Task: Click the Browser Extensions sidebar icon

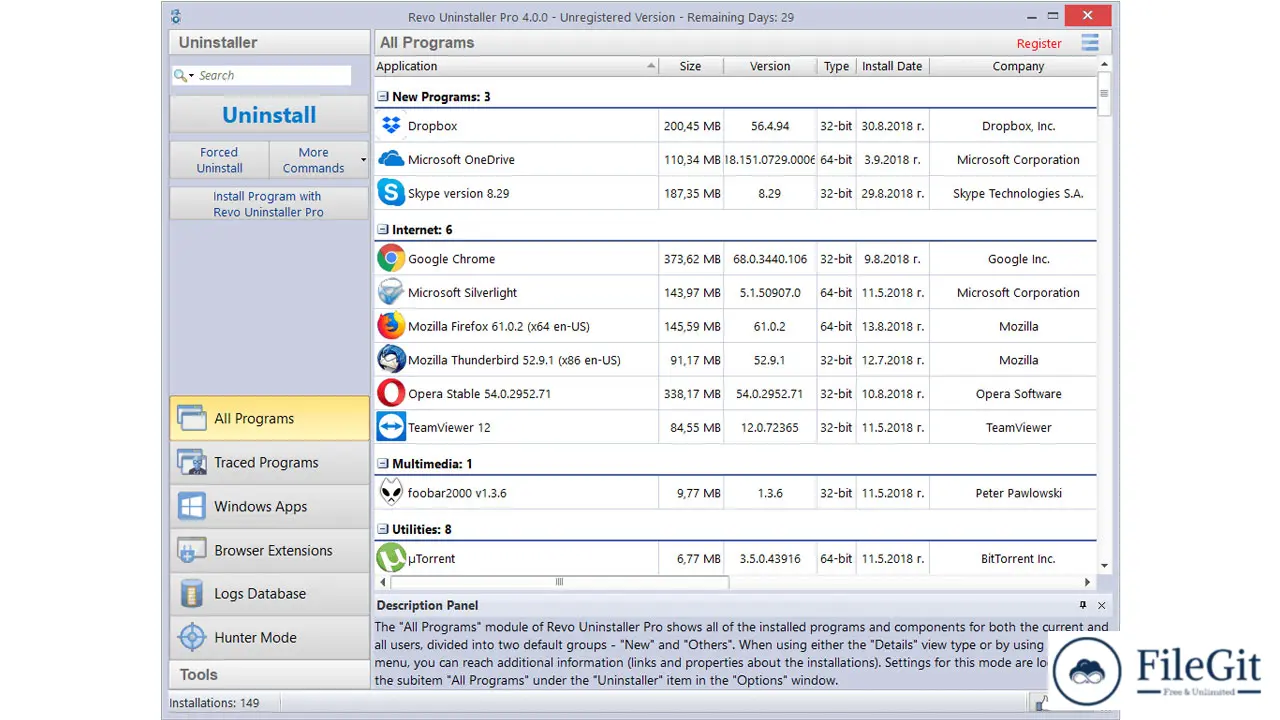Action: tap(192, 550)
